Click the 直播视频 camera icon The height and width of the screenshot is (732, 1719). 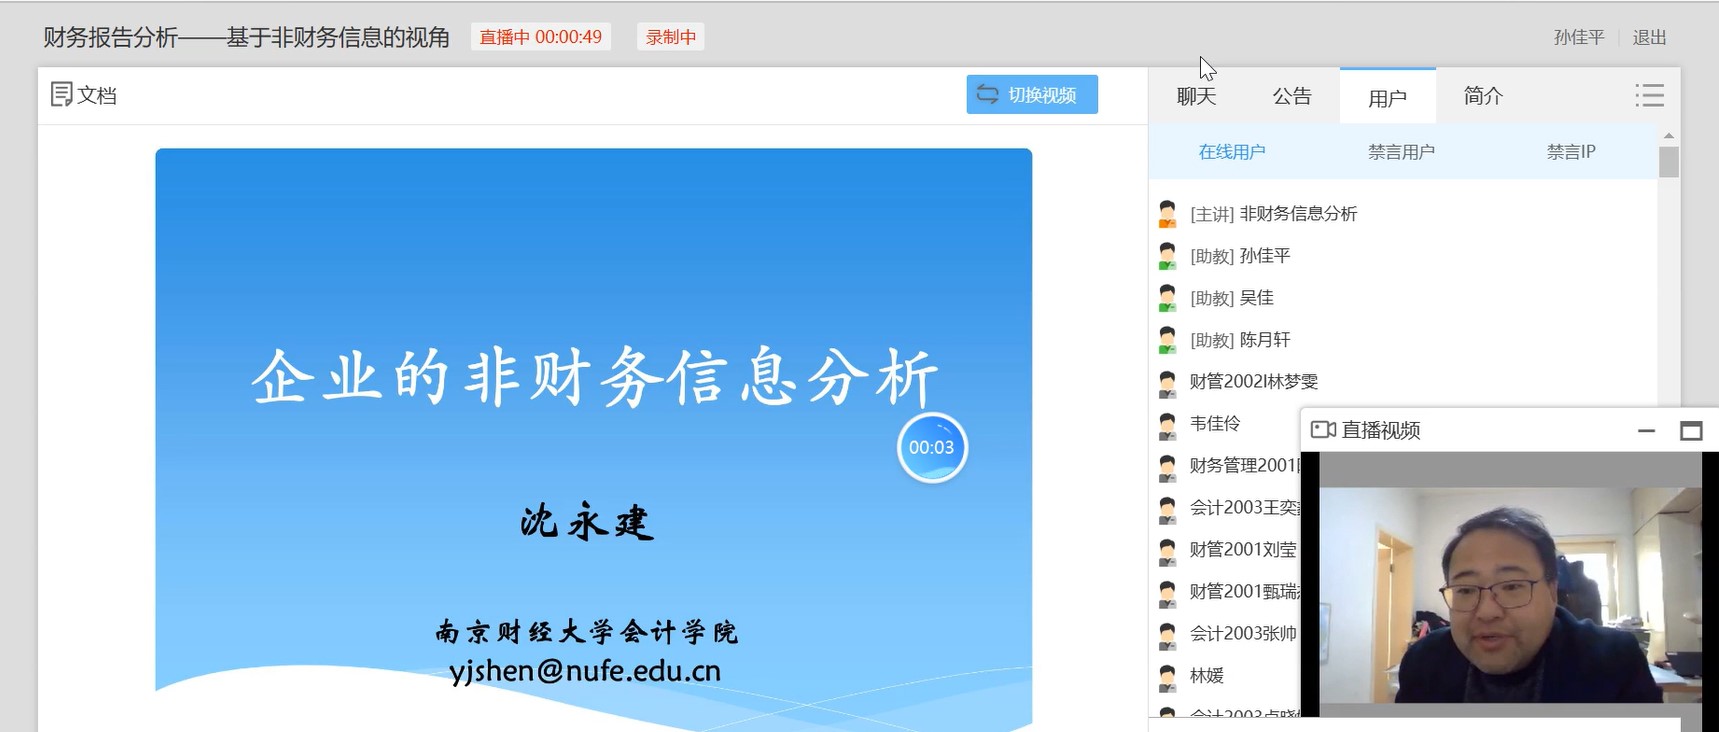click(1323, 430)
